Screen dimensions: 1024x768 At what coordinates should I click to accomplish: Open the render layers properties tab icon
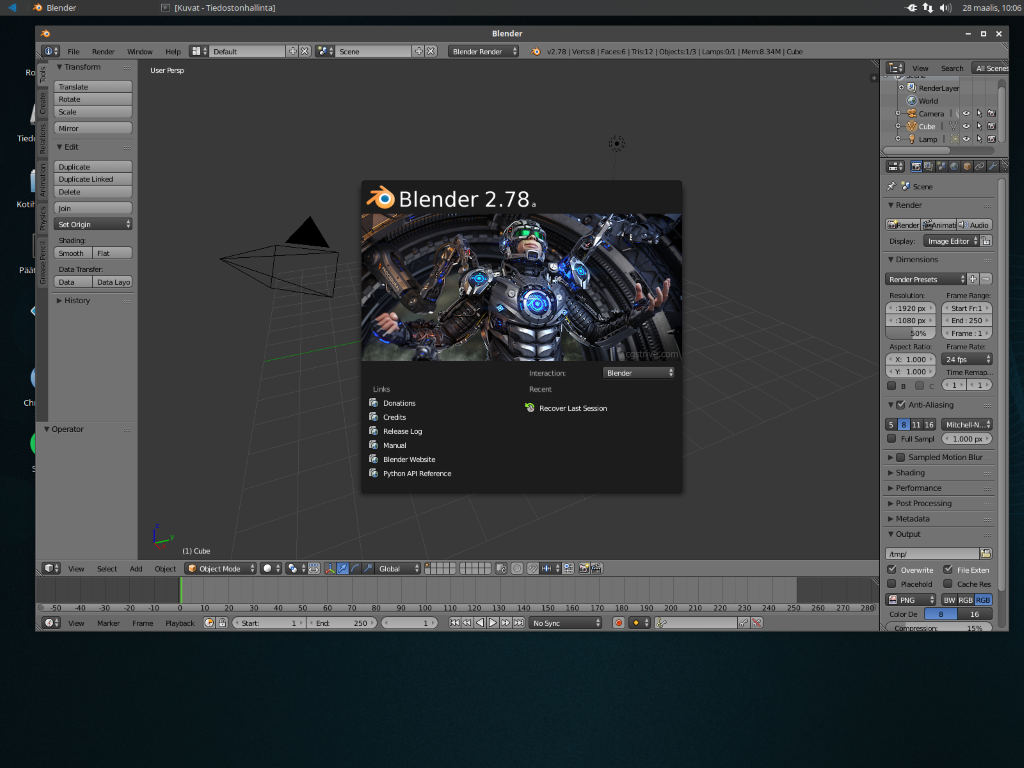[928, 167]
